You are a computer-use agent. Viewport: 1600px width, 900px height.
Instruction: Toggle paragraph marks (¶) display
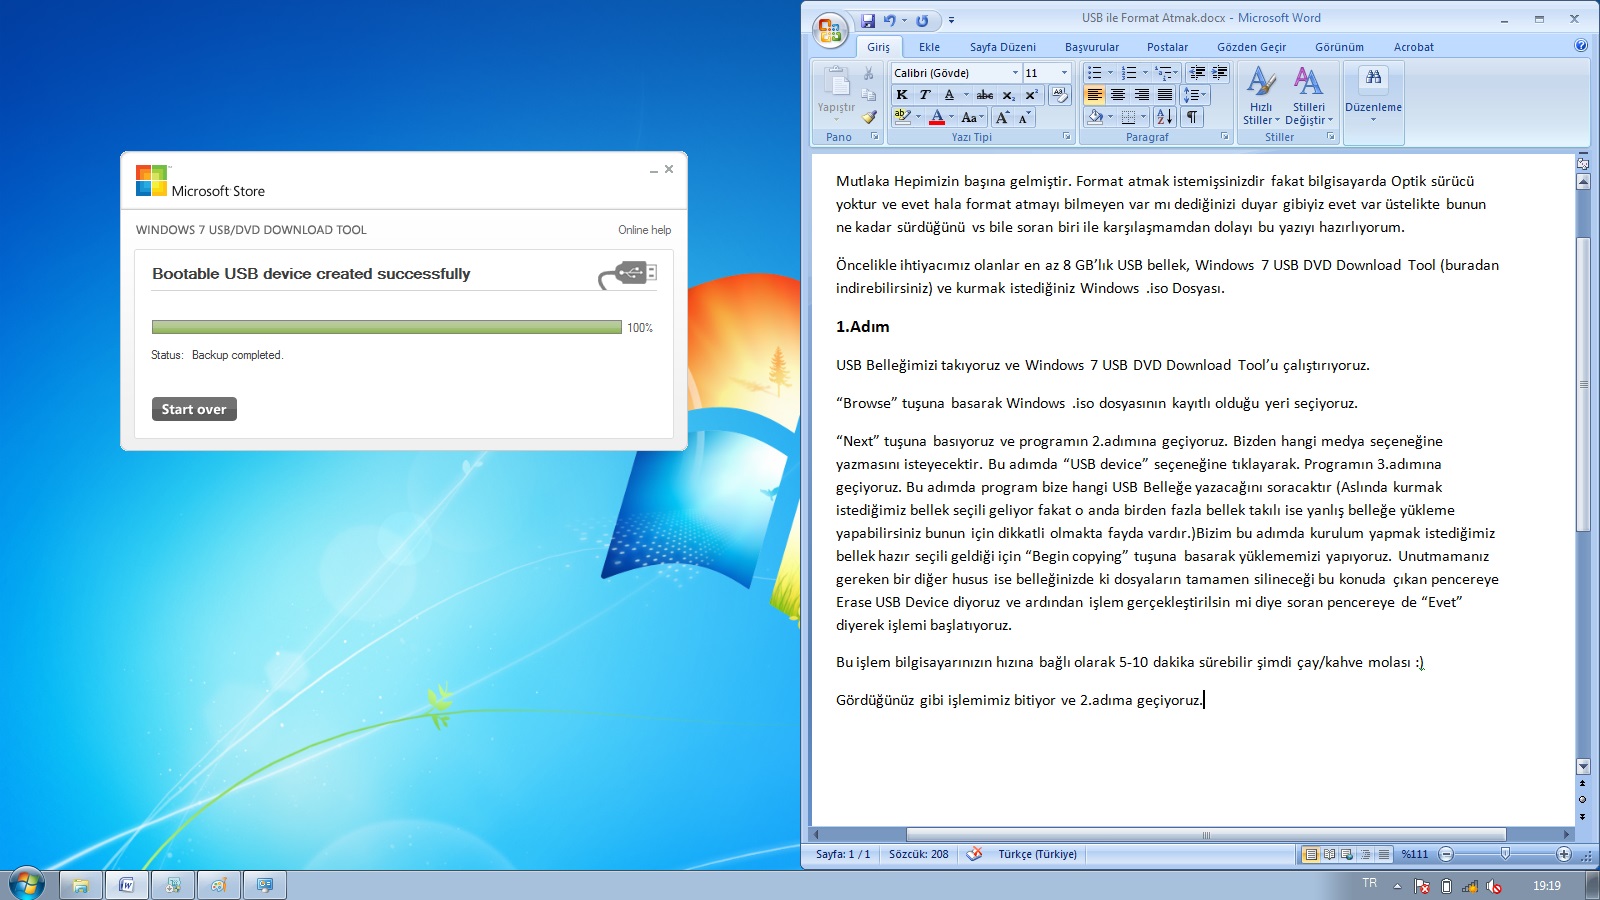[x=1192, y=117]
